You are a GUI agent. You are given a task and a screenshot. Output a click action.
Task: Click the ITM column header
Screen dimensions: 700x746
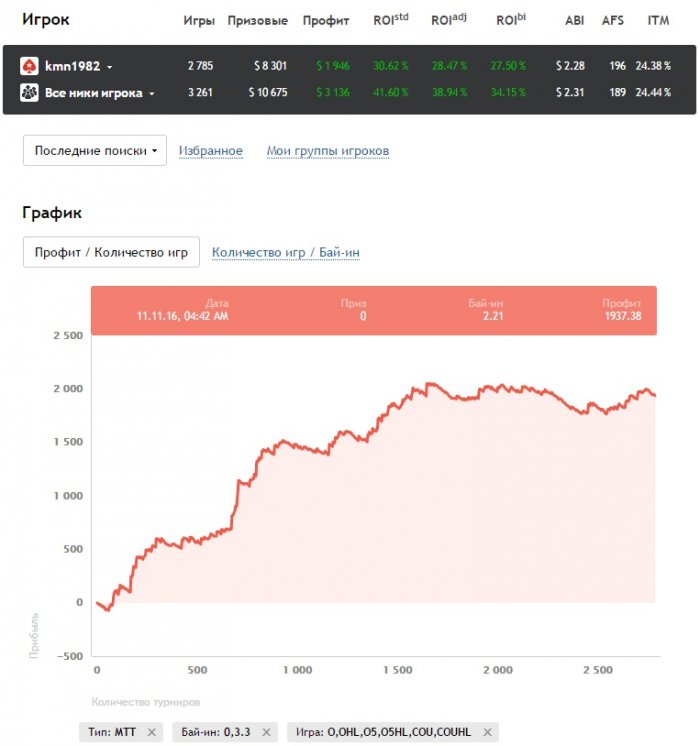point(657,21)
